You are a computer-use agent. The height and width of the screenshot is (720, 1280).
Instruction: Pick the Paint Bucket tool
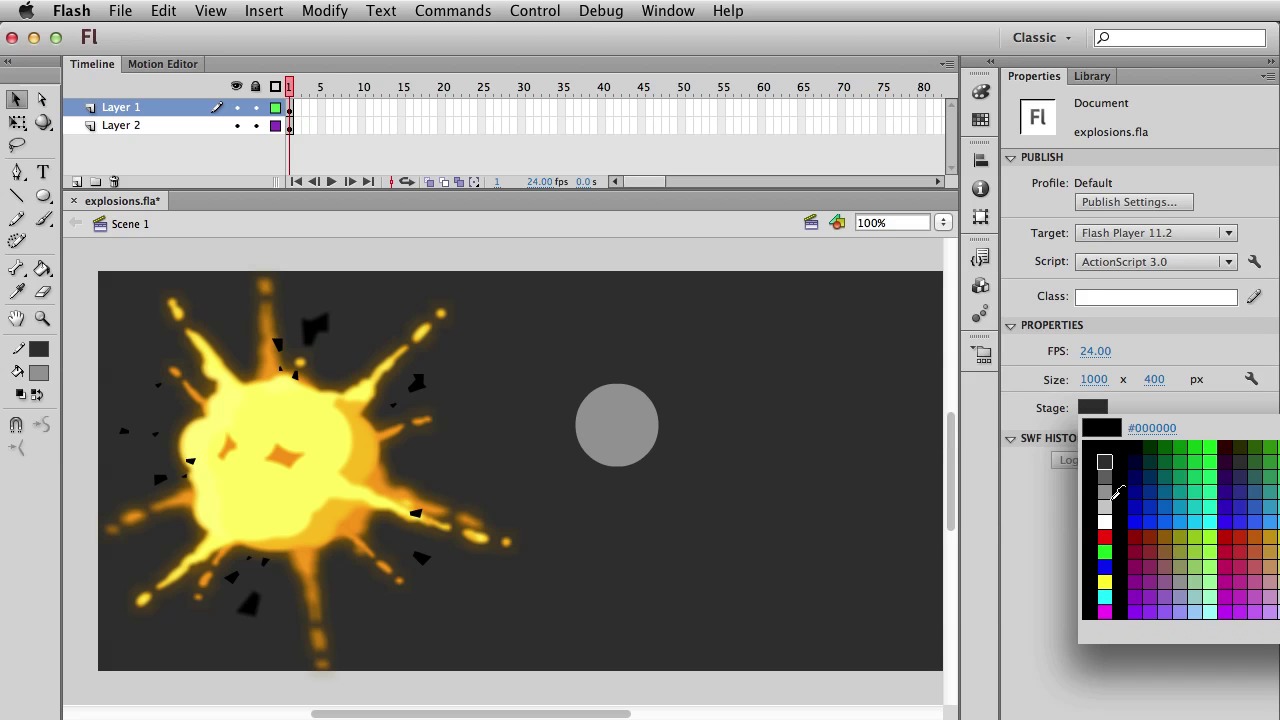pyautogui.click(x=43, y=269)
